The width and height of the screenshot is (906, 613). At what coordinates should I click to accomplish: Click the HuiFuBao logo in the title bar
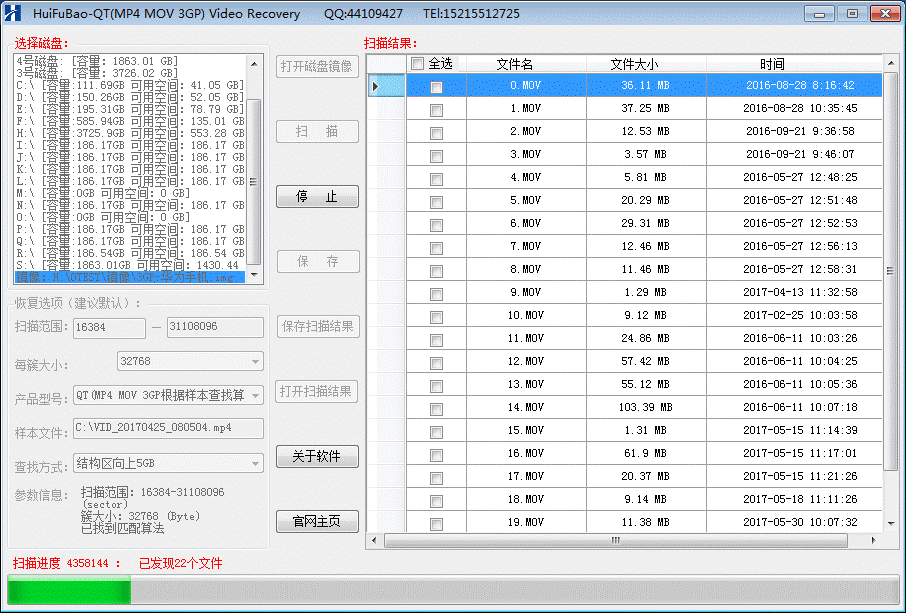[x=11, y=13]
